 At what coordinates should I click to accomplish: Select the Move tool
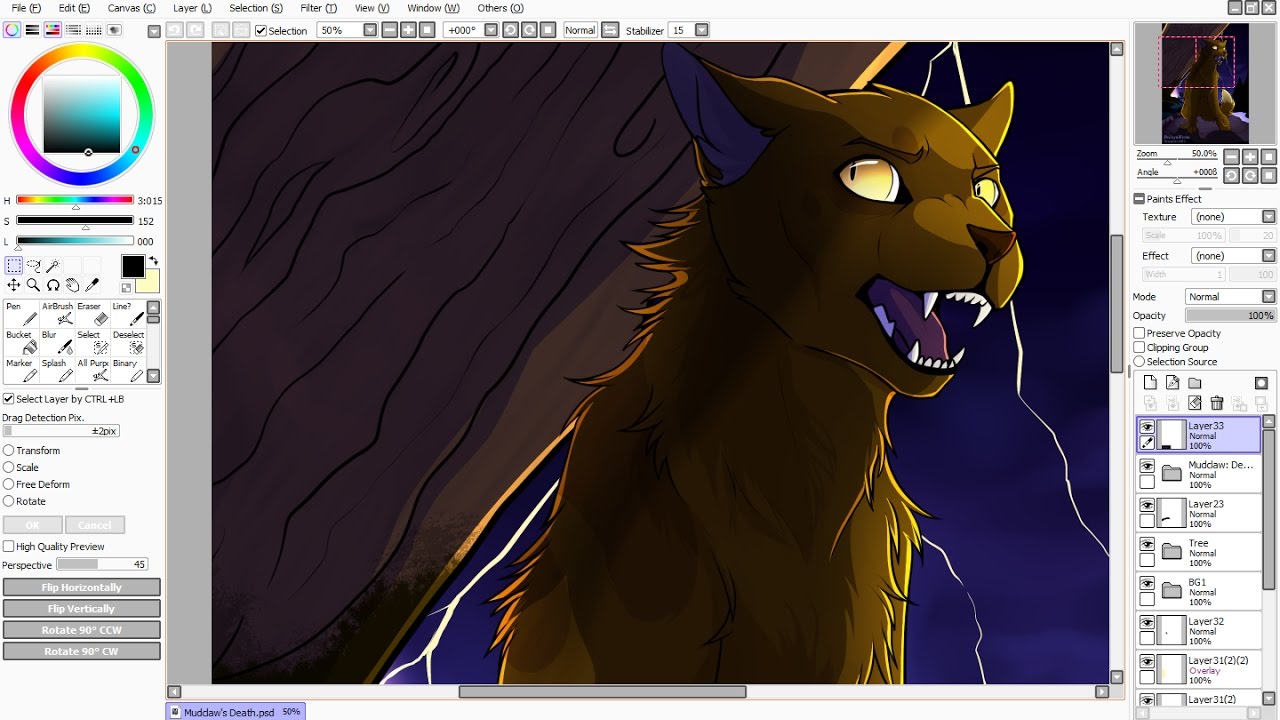coord(14,285)
